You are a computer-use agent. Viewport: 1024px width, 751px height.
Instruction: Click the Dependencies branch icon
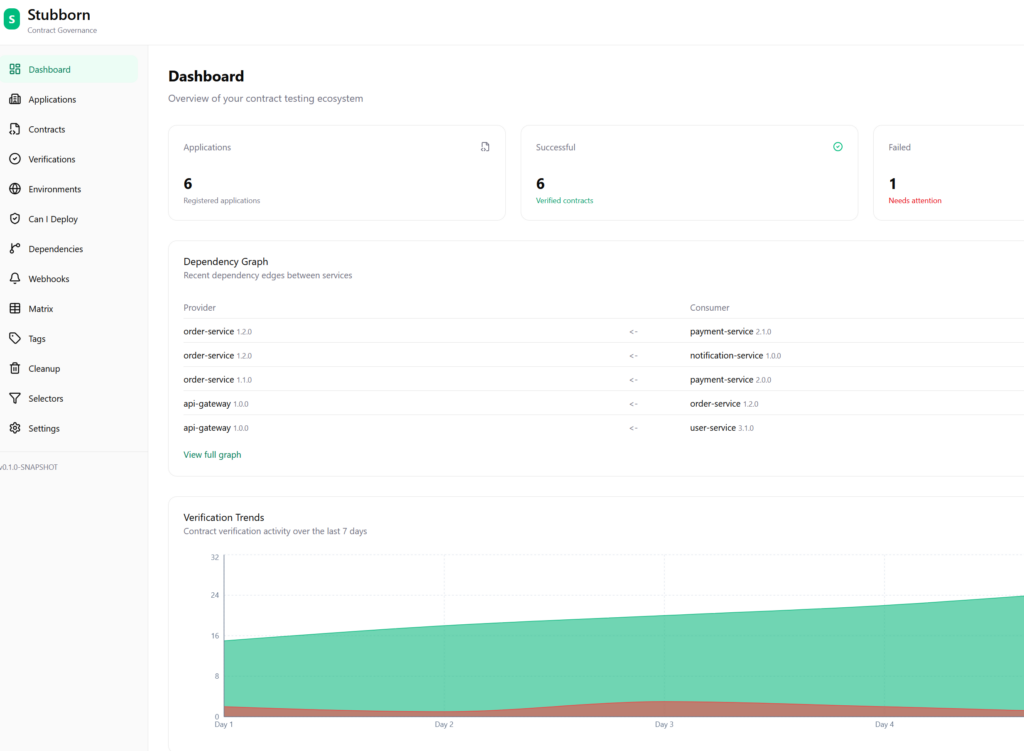coord(15,249)
